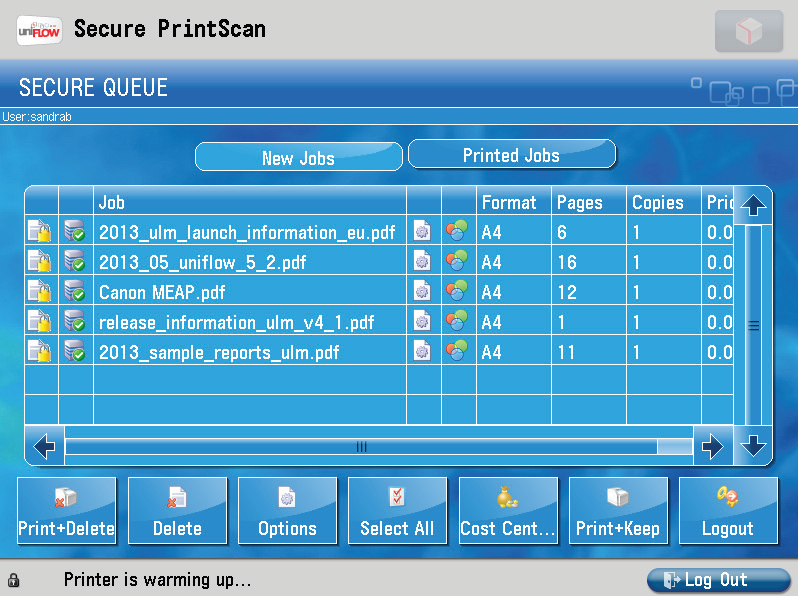Click the 3D cube icon at top right

(749, 31)
